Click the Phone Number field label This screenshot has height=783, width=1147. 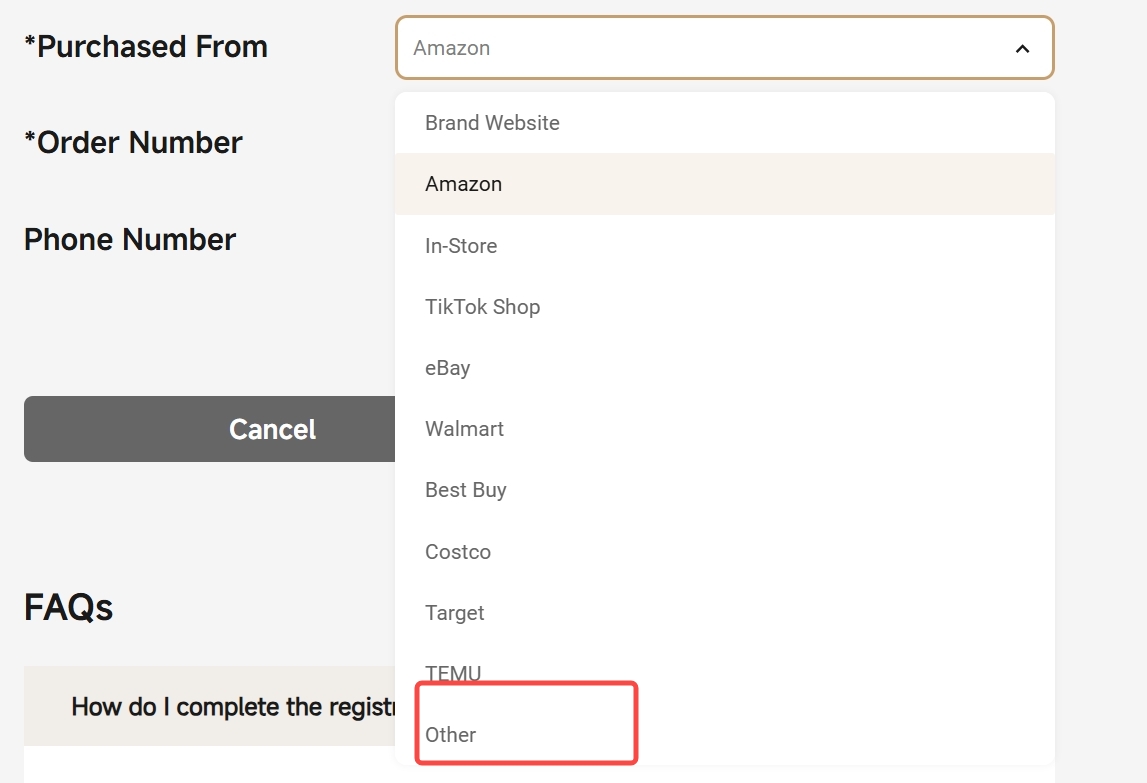coord(129,239)
